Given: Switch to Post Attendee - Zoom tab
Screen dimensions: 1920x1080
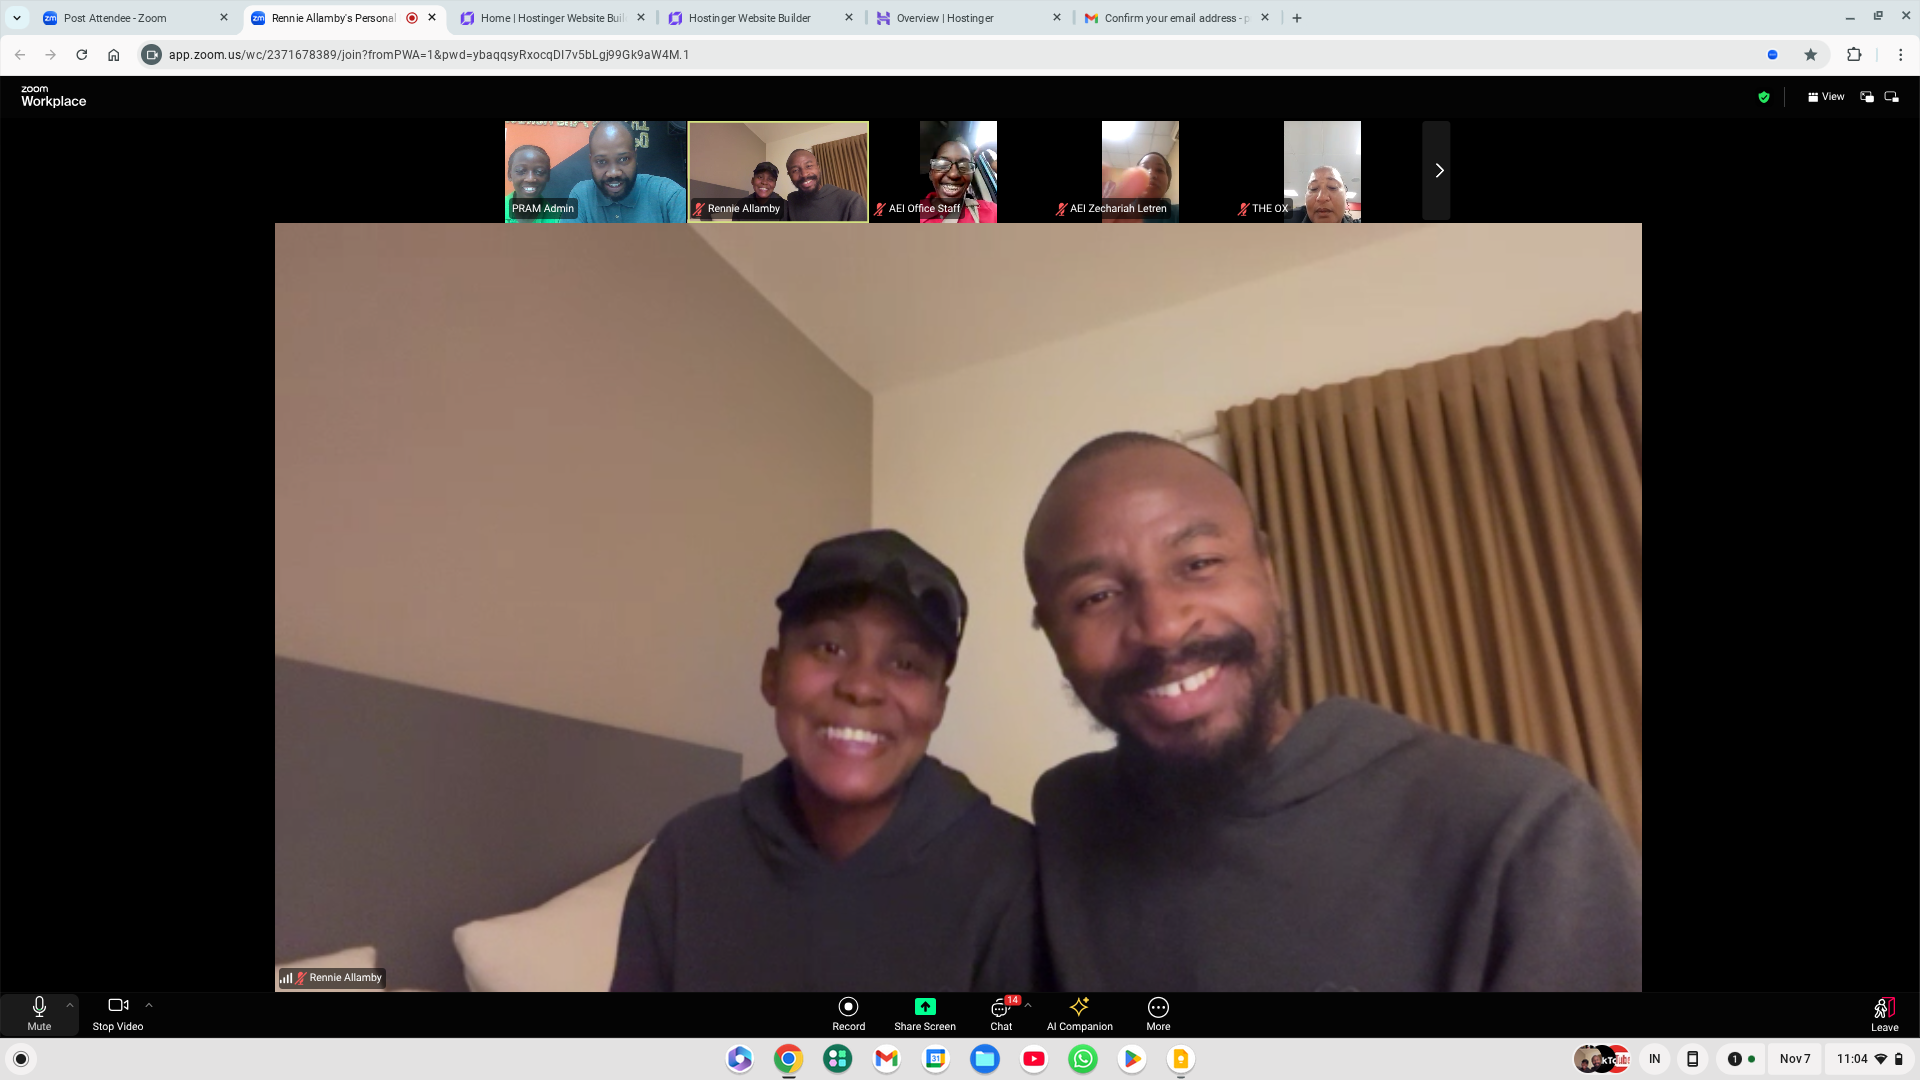Looking at the screenshot, I should tap(115, 18).
